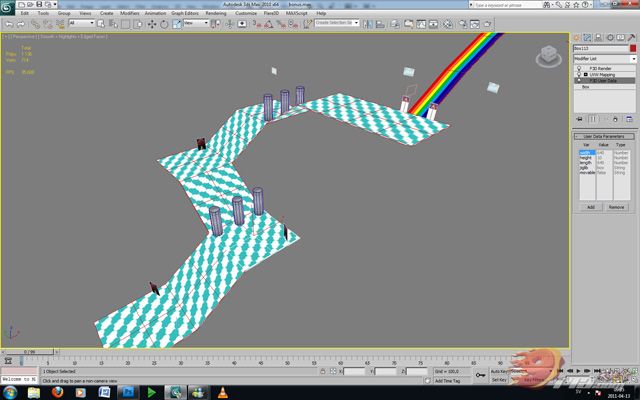Switch to the Hierarchy command panel

tap(598, 37)
